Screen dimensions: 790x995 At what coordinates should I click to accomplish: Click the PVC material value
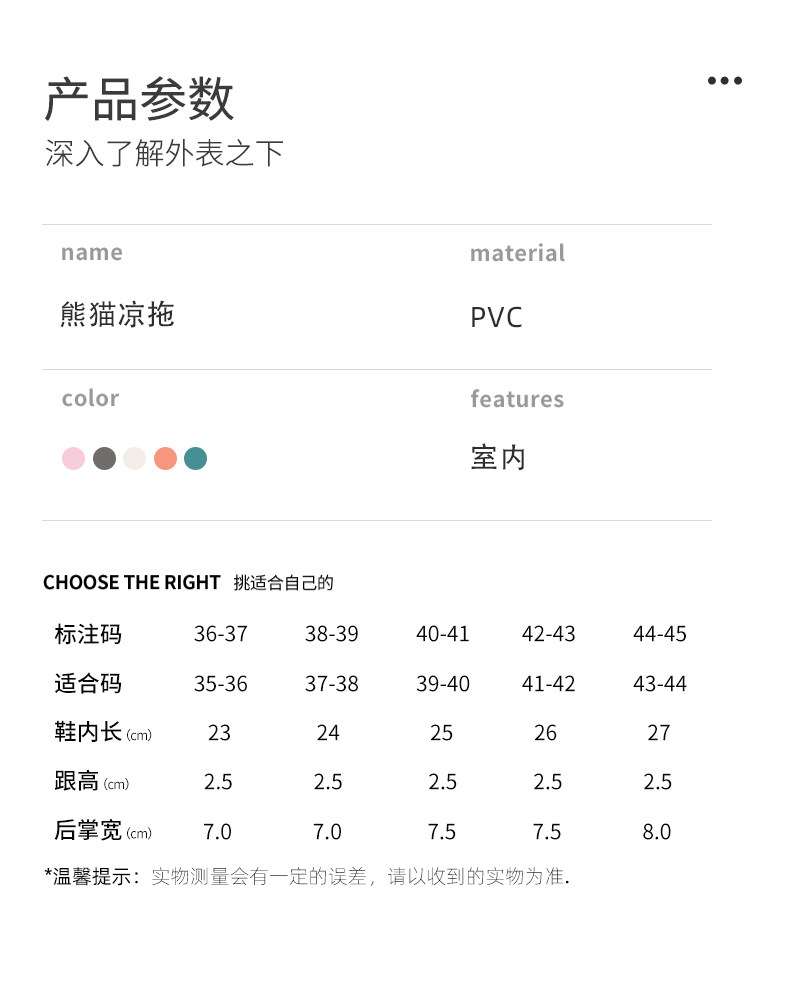496,318
